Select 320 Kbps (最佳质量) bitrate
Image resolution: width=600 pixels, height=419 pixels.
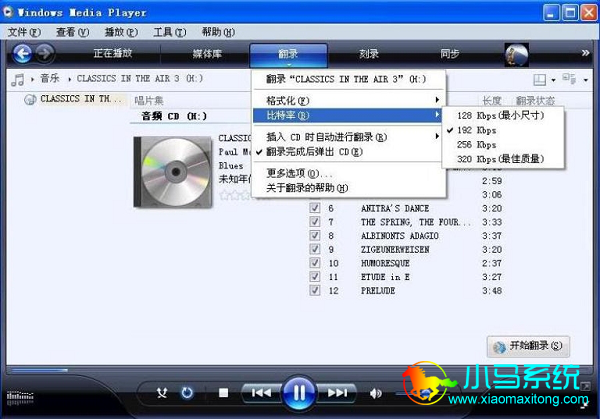pos(503,159)
